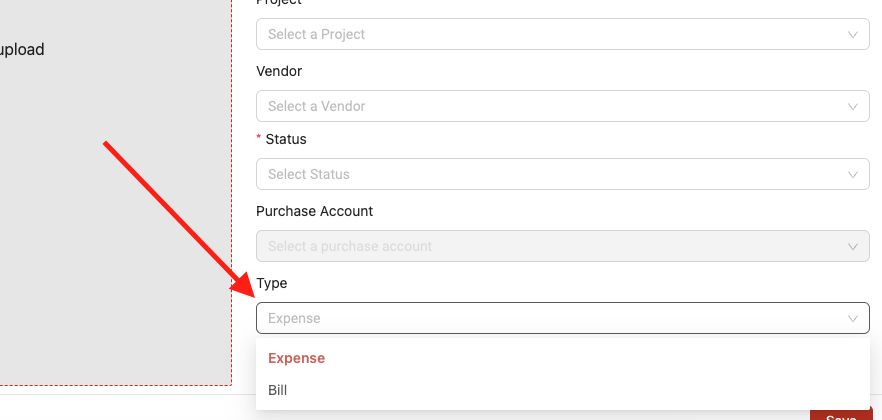Open the Select a Vendor dropdown
882x420 pixels.
click(x=562, y=106)
